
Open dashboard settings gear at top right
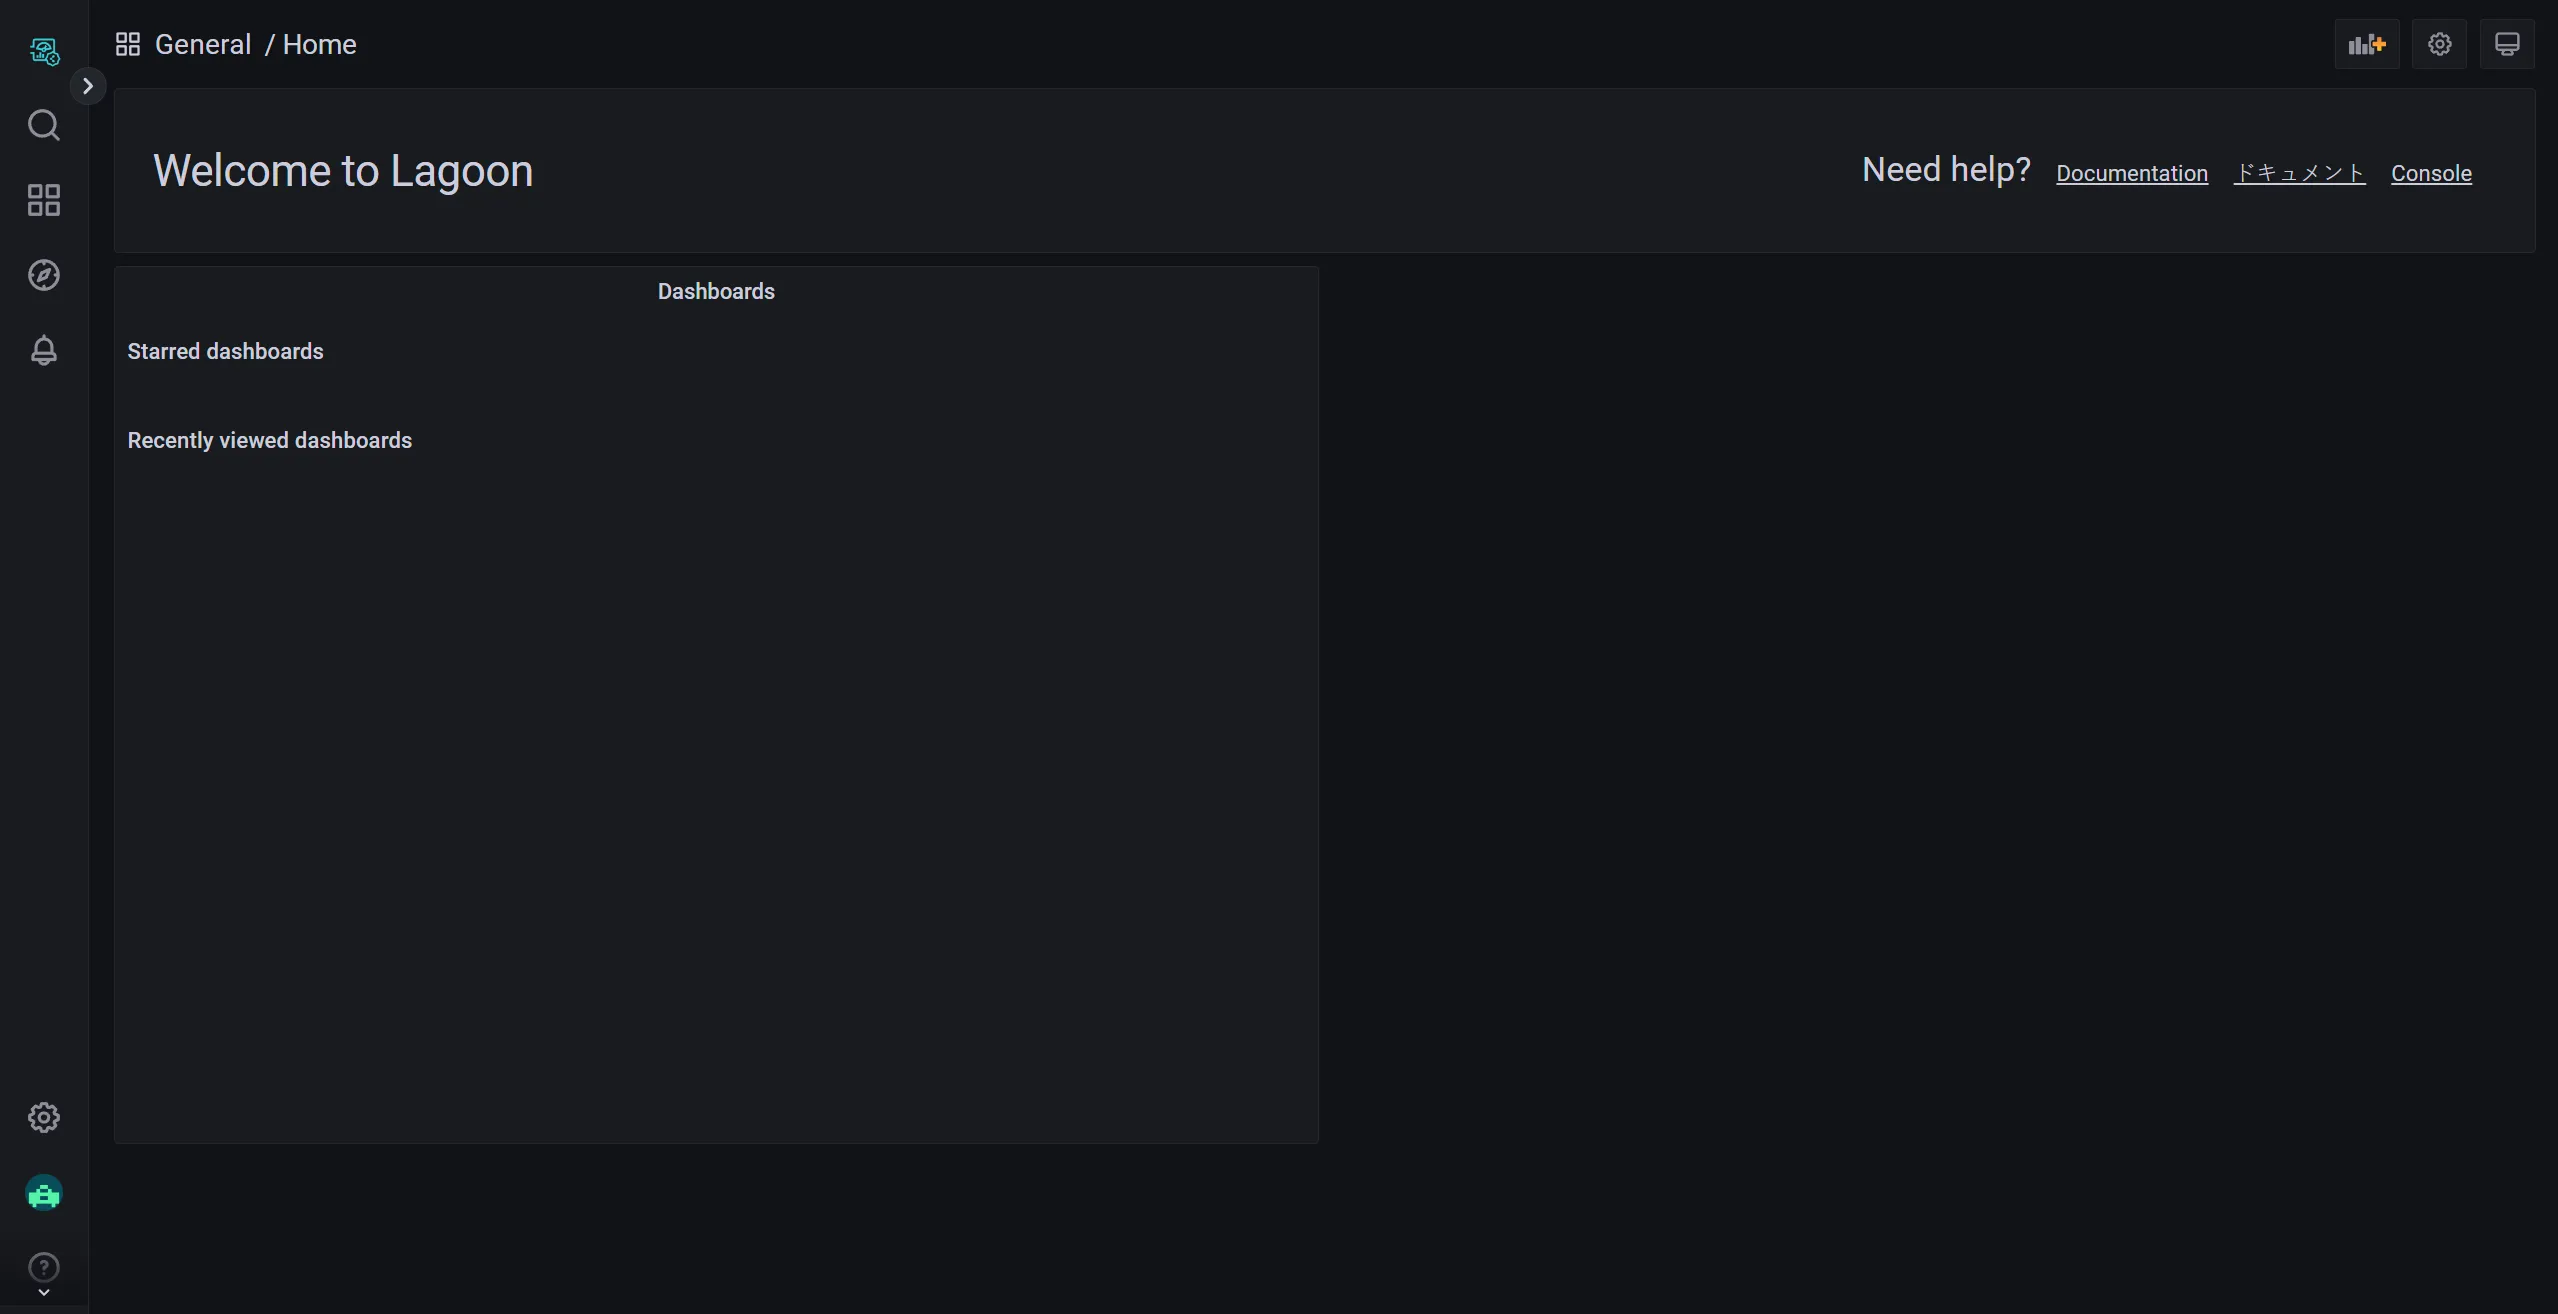point(2440,44)
